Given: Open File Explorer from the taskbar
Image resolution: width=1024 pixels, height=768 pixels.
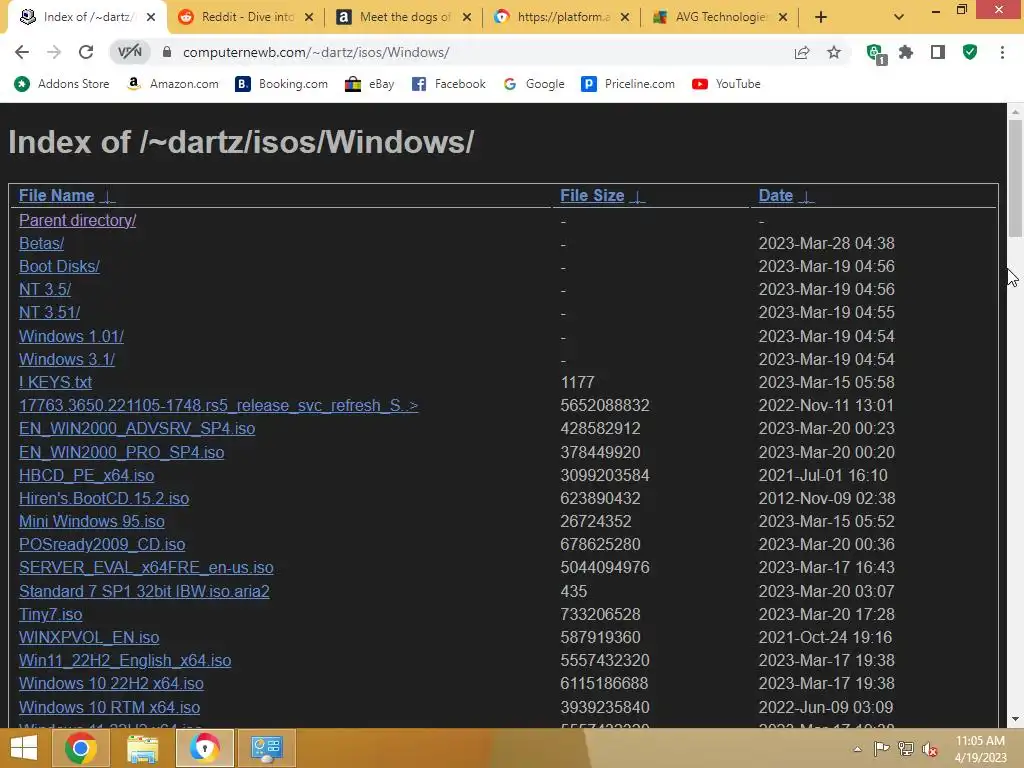Looking at the screenshot, I should (x=143, y=748).
